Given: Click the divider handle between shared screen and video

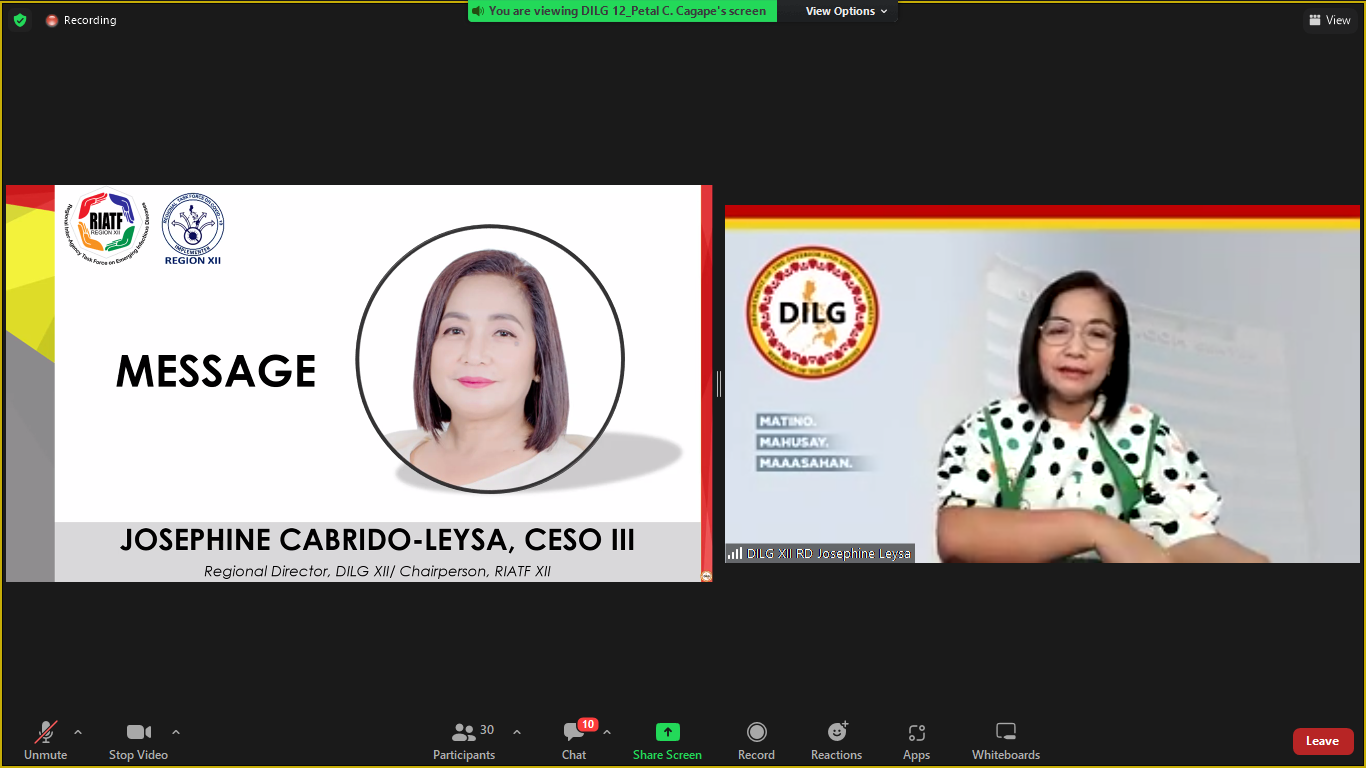Looking at the screenshot, I should point(718,383).
